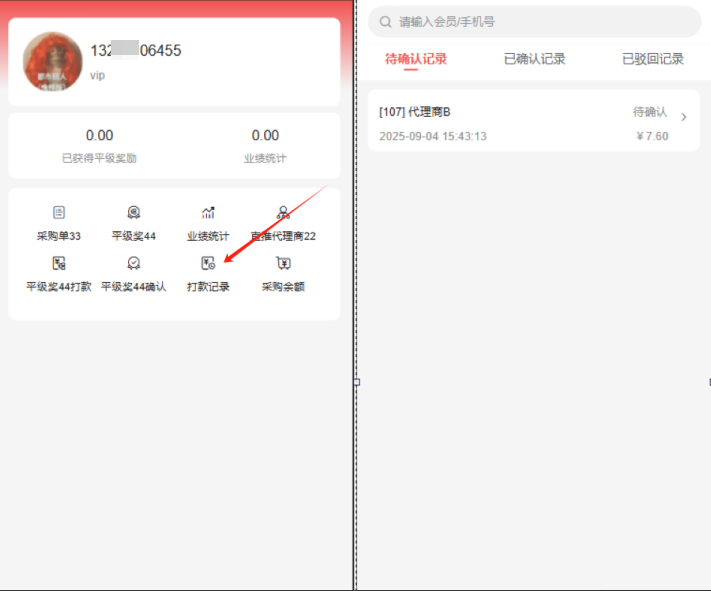Click the 已获得平级奖励 0.00 stat
Screen dimensions: 711x591
[99, 136]
